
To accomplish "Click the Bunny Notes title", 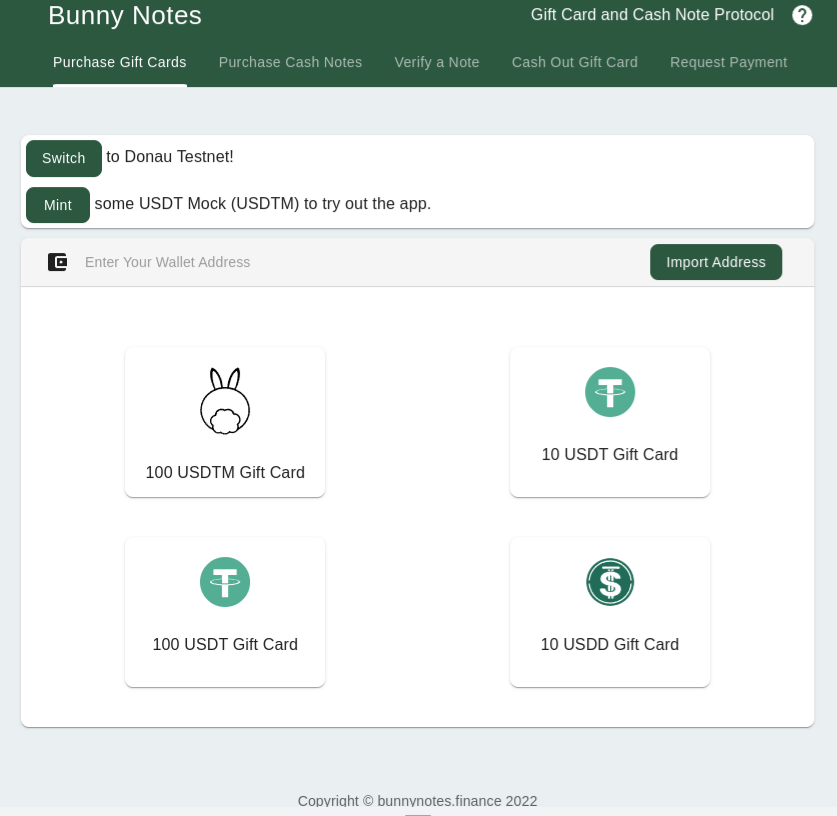I will (125, 15).
